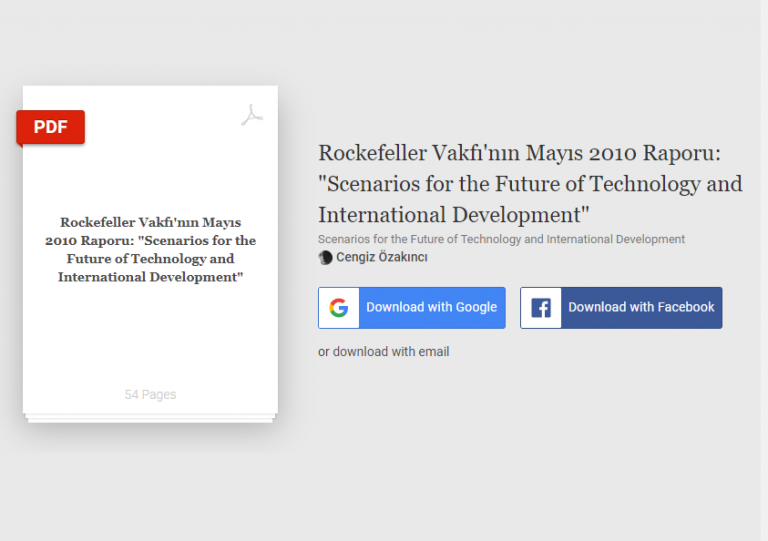
Task: Click the Adobe Acrobat icon on cover
Action: click(252, 115)
